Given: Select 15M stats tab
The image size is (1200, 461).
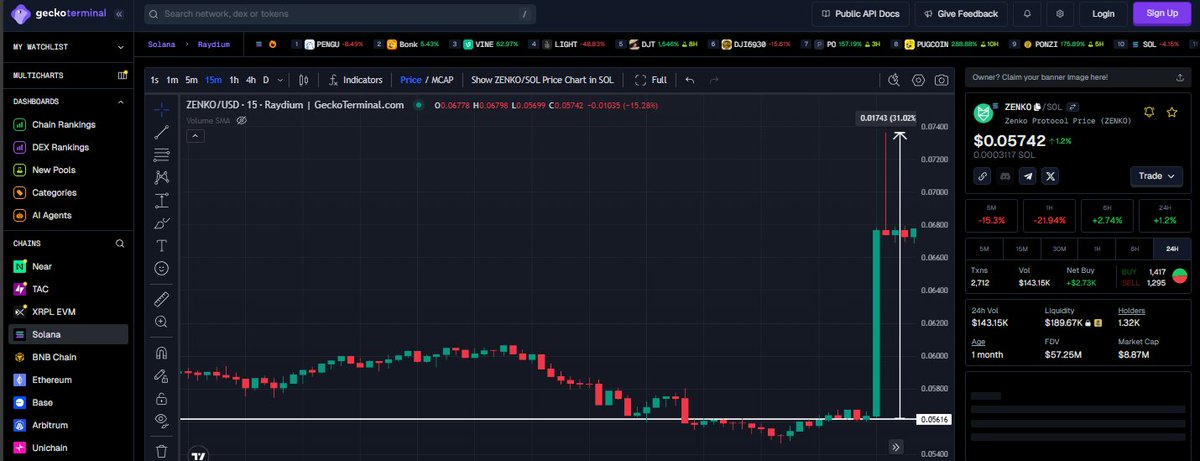Looking at the screenshot, I should (1022, 248).
